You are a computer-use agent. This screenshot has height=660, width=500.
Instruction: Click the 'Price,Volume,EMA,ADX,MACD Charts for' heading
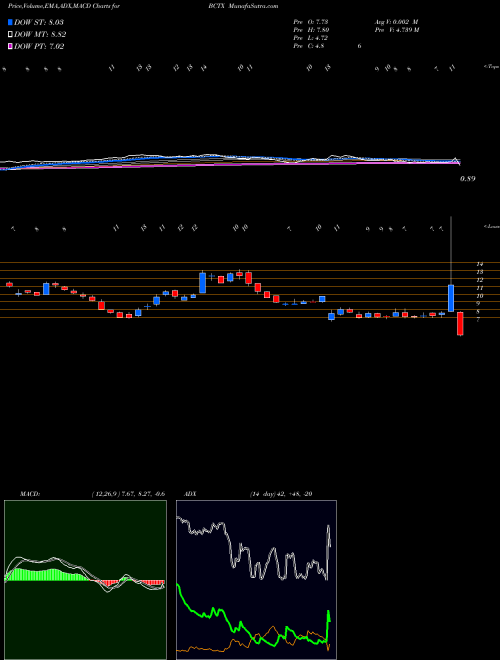pyautogui.click(x=64, y=6)
